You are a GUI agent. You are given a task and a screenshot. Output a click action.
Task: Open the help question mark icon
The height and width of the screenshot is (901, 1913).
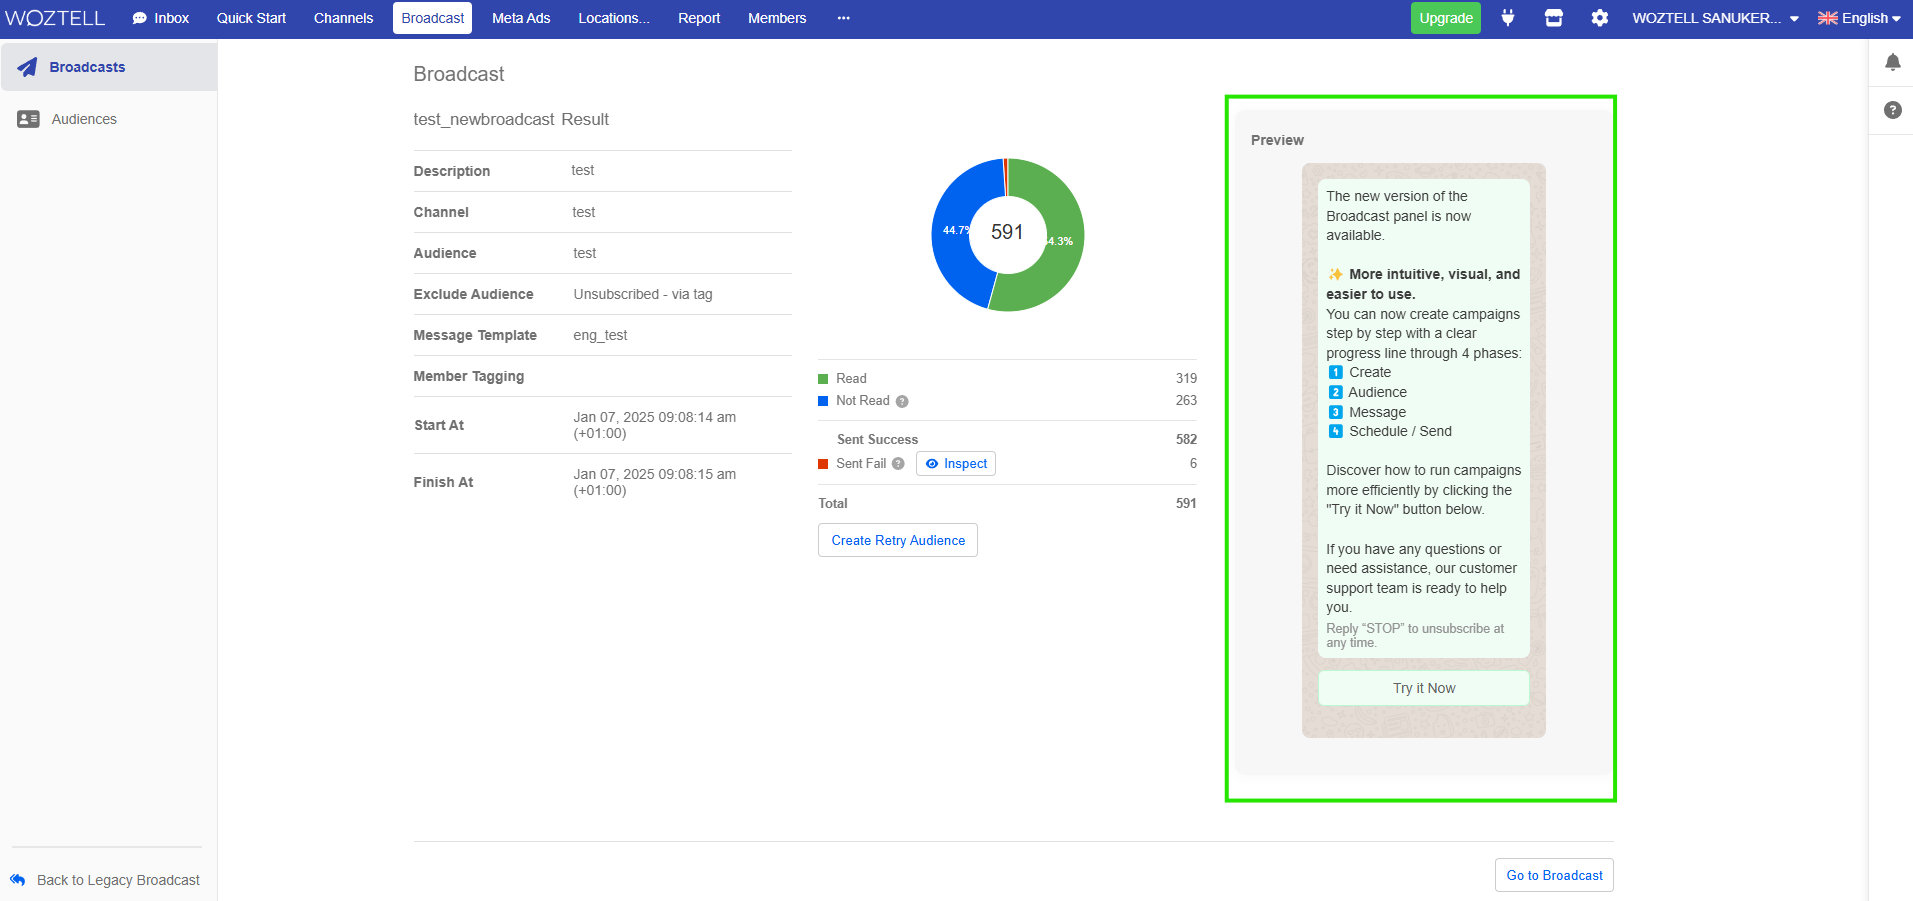tap(1891, 110)
